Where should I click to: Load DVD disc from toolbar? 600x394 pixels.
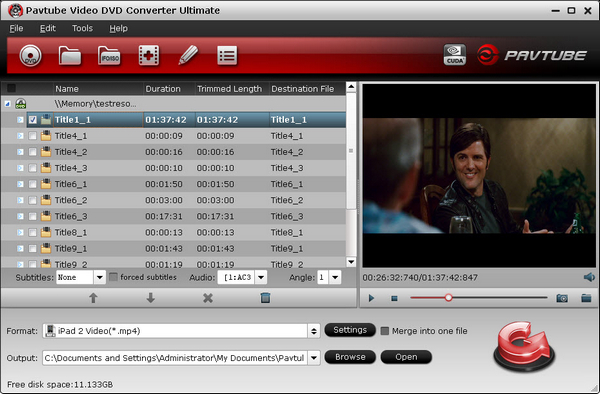pos(30,56)
